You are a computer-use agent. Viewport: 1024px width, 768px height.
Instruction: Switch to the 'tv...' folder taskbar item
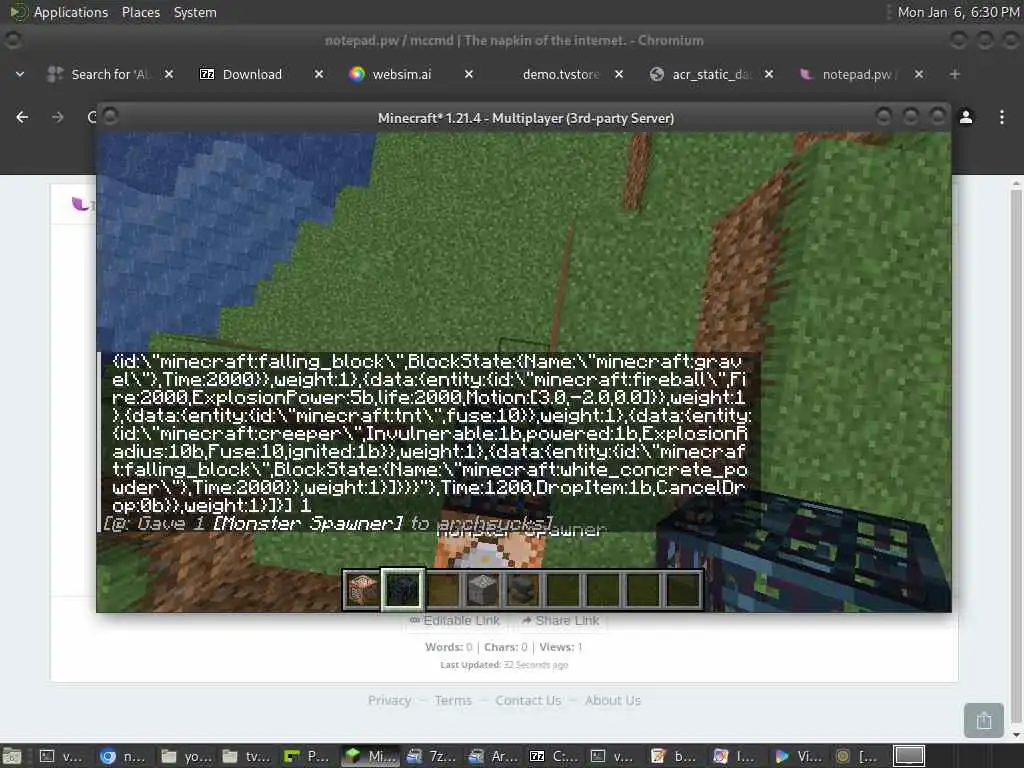coord(246,756)
